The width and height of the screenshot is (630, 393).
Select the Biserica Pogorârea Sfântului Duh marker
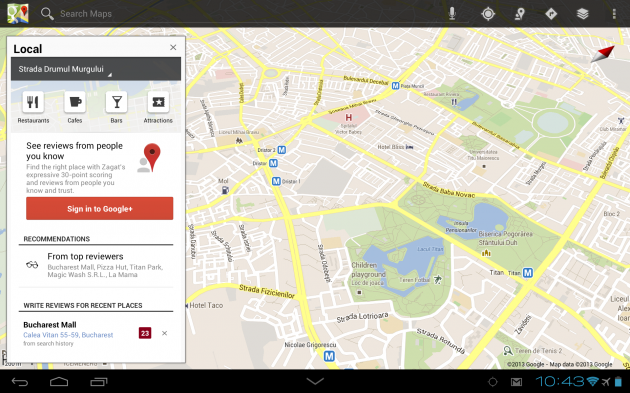point(486,253)
